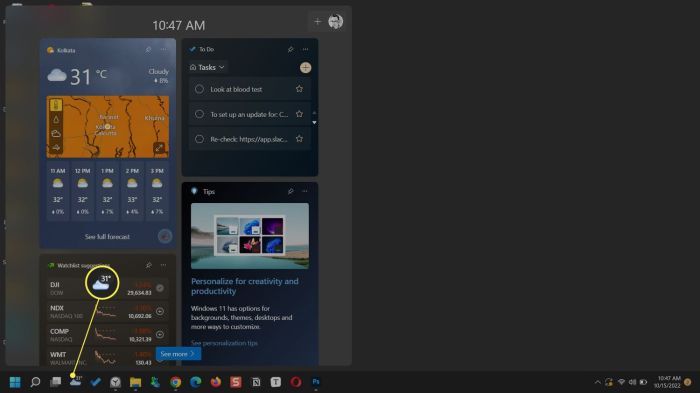Open more options for To Do widget
700x393 pixels.
coord(305,49)
